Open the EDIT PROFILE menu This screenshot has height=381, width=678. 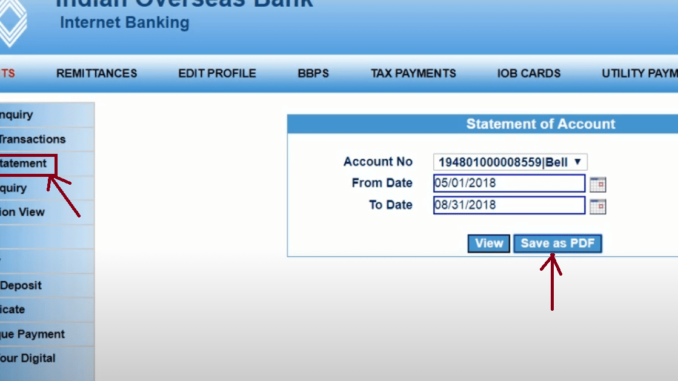click(x=217, y=74)
